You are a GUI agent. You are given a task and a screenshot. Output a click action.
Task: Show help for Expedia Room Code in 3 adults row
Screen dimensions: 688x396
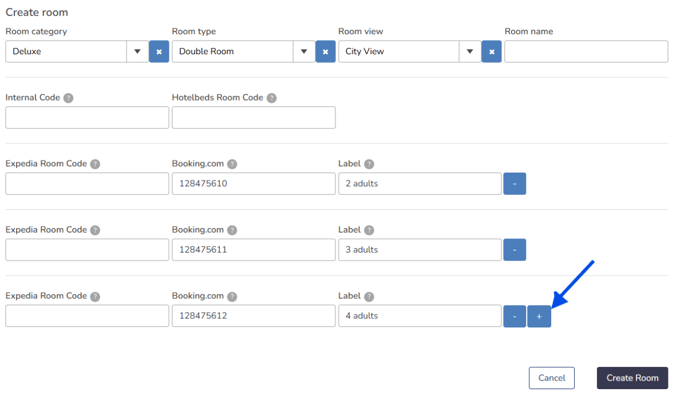[95, 230]
